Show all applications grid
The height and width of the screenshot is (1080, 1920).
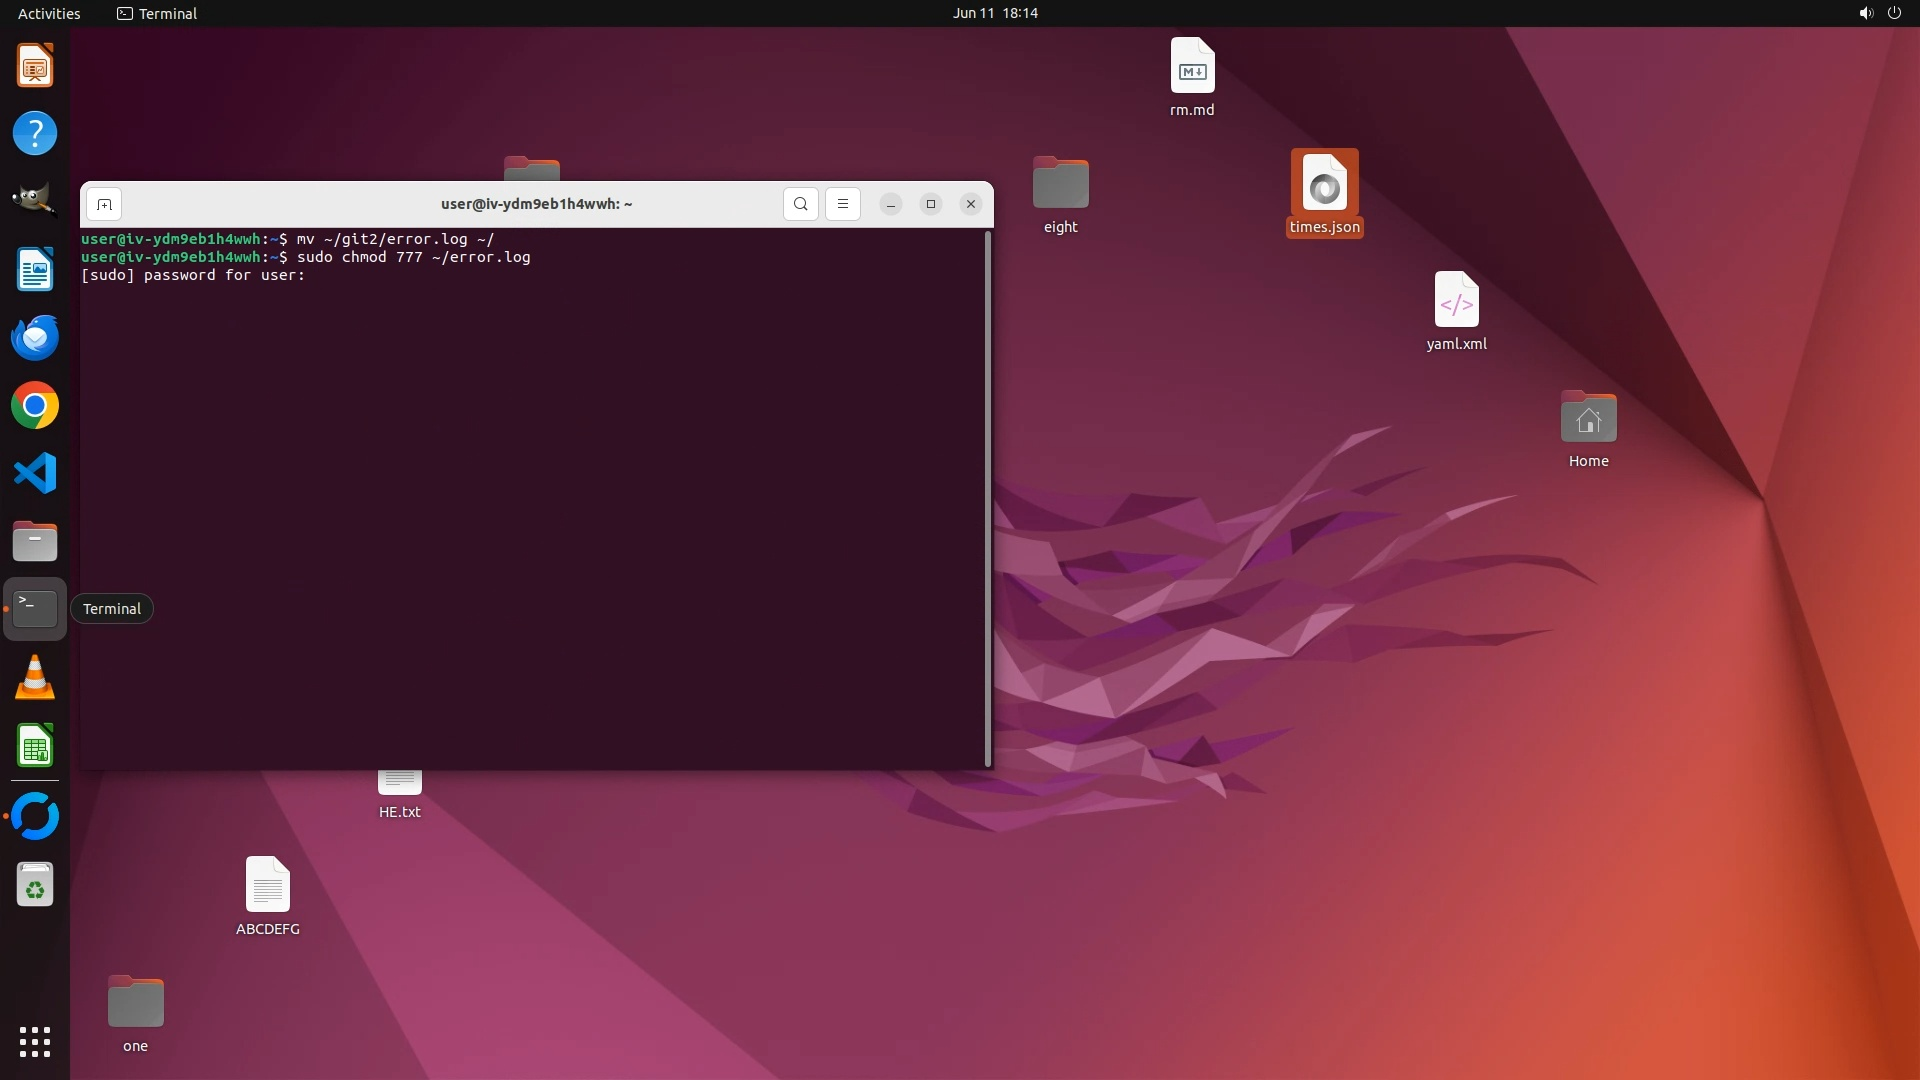(x=35, y=1042)
